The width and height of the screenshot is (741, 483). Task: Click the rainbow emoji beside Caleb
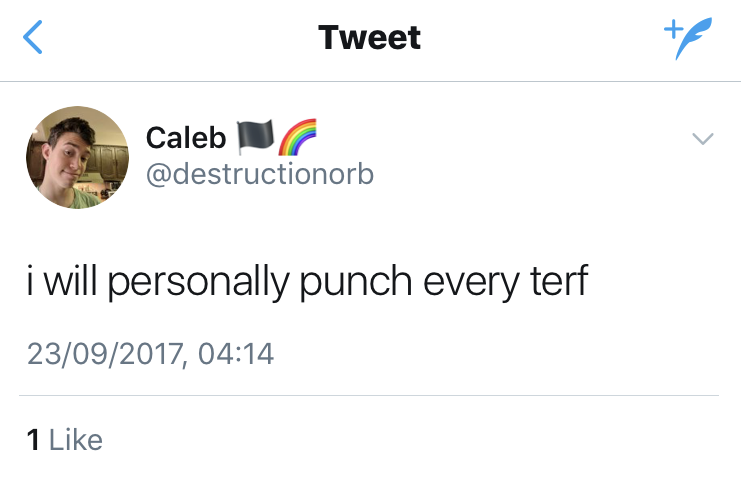[x=296, y=135]
